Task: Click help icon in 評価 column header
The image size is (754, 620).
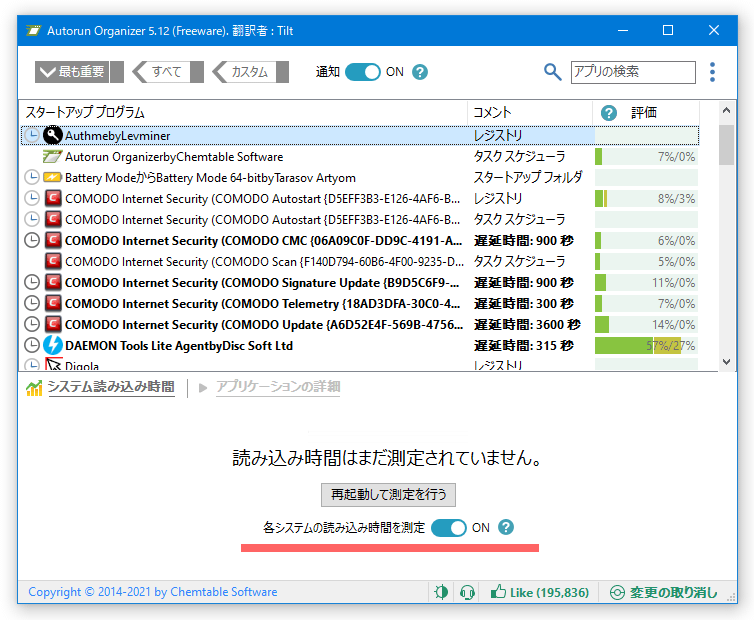Action: pyautogui.click(x=608, y=113)
